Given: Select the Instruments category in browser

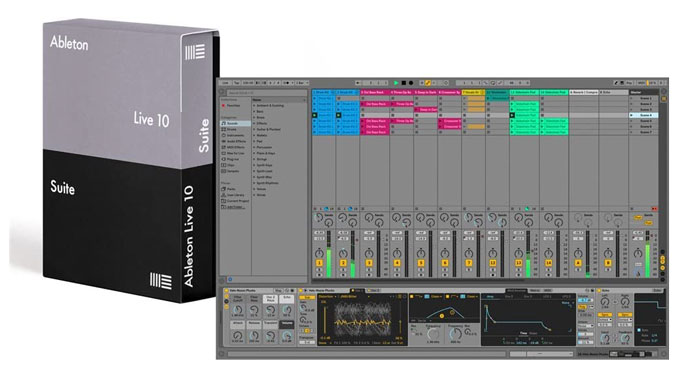Looking at the screenshot, I should click(x=236, y=135).
